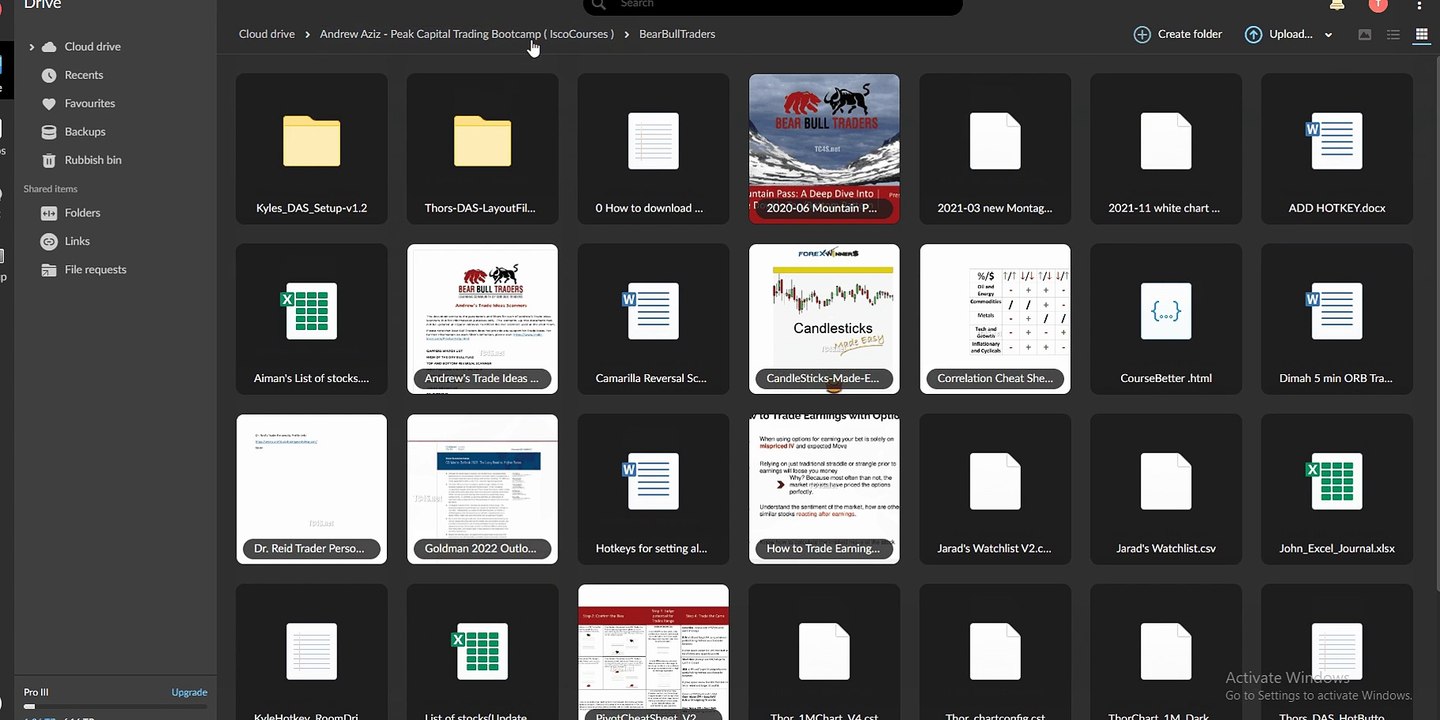Click the Upload... button
Image resolution: width=1440 pixels, height=720 pixels.
(1279, 34)
